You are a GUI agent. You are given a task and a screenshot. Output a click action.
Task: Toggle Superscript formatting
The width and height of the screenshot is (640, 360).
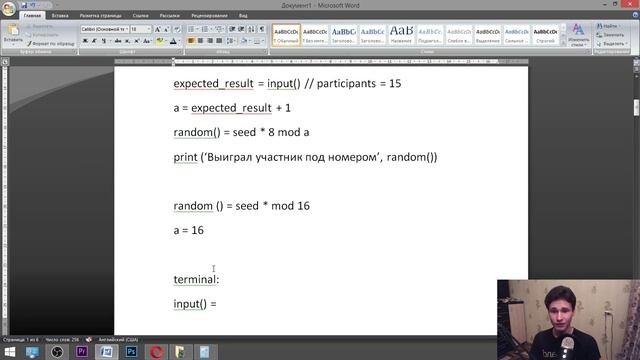click(137, 41)
